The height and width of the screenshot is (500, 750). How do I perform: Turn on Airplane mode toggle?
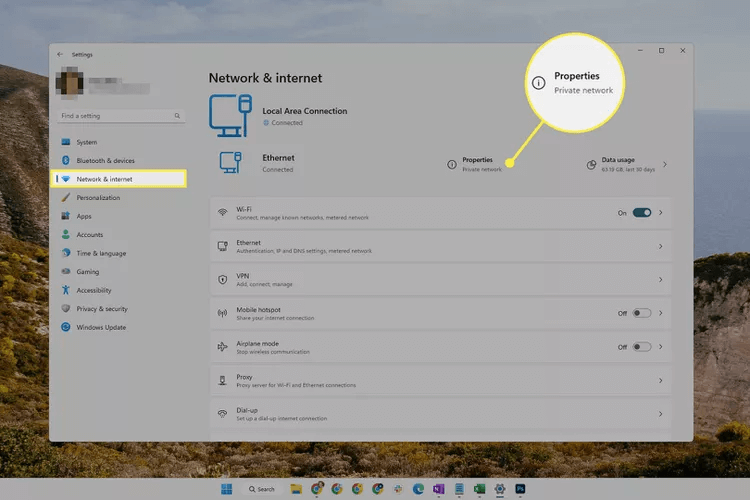pos(642,347)
